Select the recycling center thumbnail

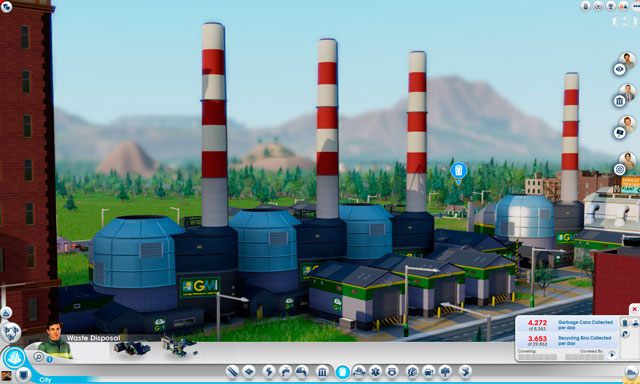179,347
